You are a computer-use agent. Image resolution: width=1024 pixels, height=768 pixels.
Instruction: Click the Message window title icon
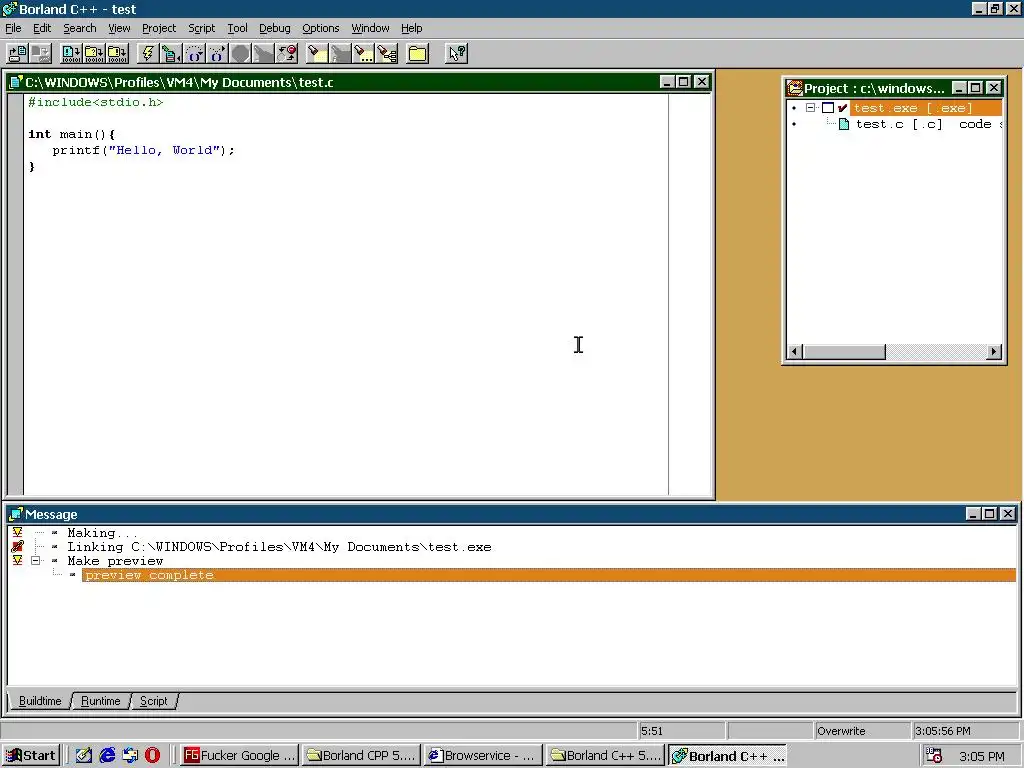click(x=16, y=514)
